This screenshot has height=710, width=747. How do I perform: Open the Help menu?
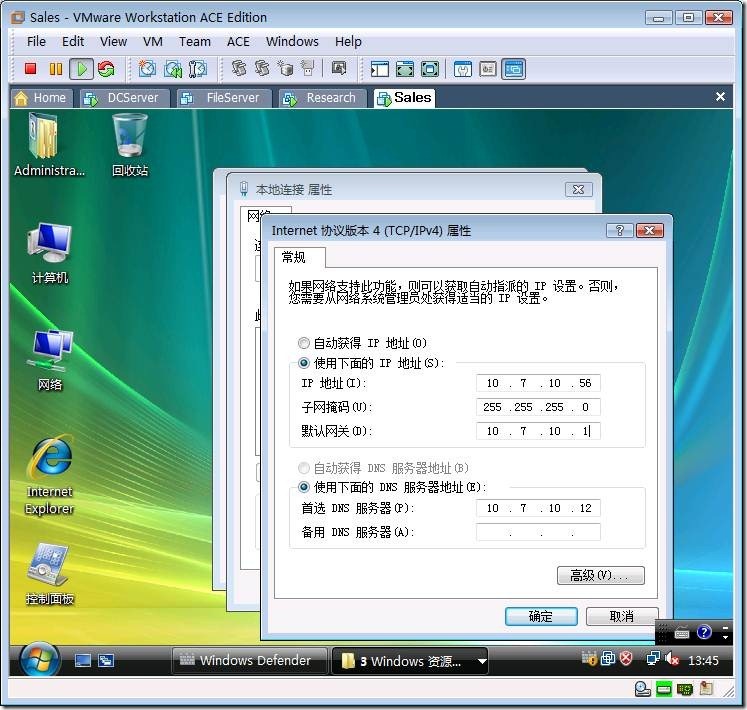pos(348,41)
